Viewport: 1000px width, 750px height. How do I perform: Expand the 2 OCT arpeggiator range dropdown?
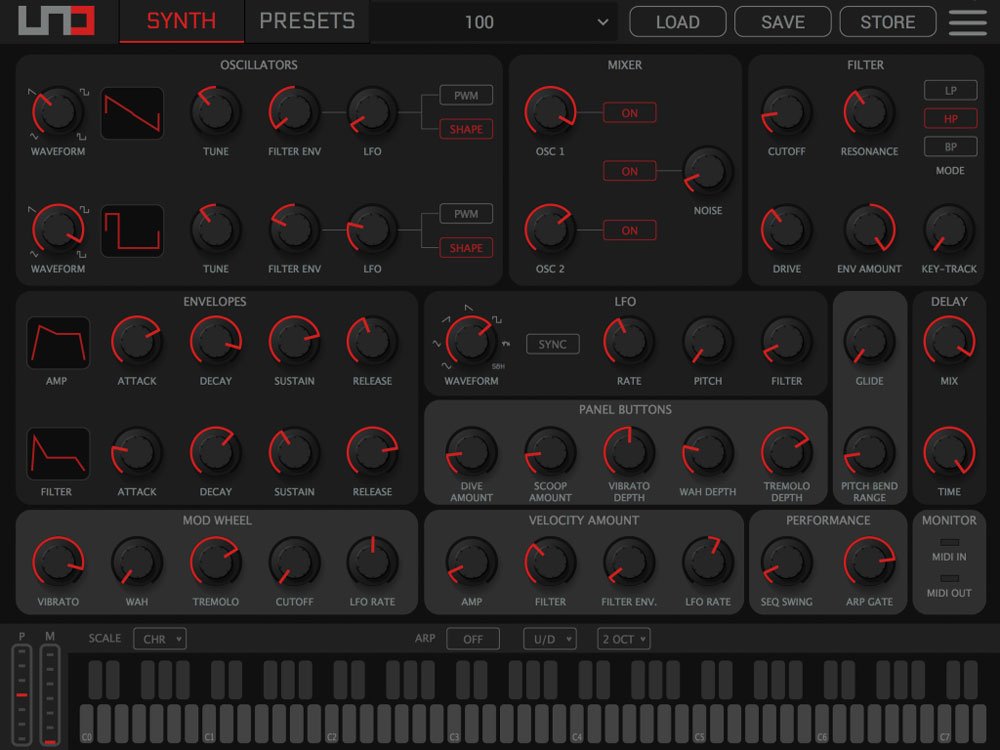623,639
